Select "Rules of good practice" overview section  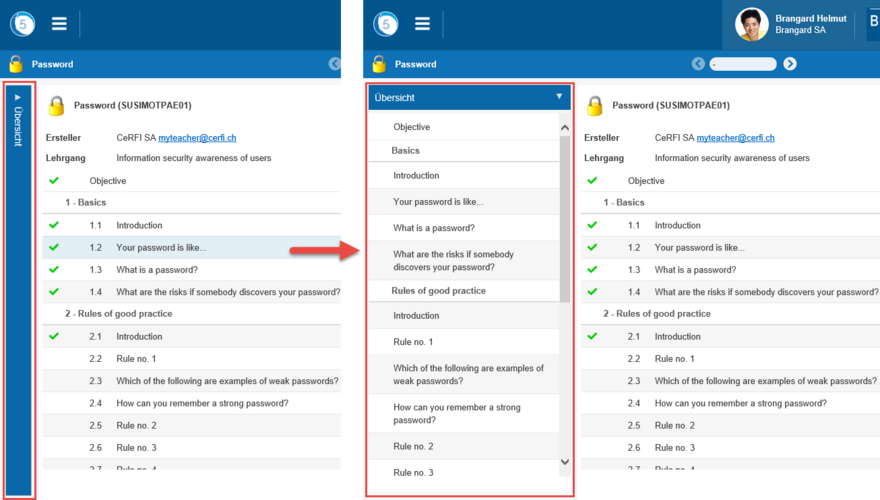[x=439, y=290]
